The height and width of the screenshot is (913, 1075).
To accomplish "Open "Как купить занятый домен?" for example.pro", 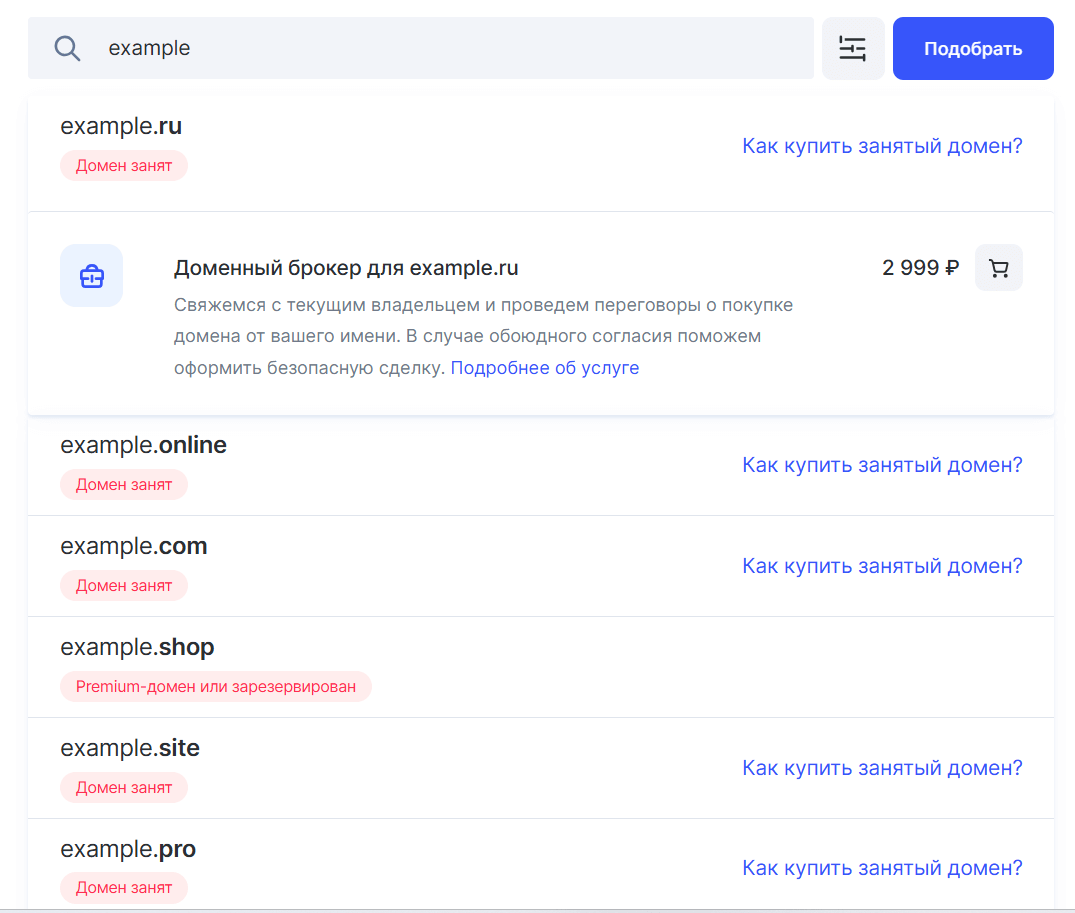I will tap(882, 868).
